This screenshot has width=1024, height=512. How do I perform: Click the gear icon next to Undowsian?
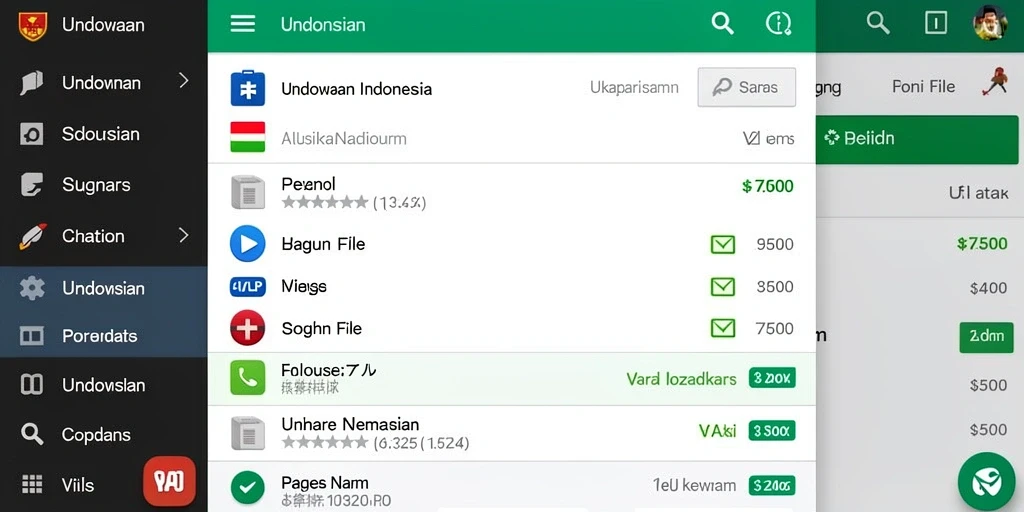click(32, 288)
